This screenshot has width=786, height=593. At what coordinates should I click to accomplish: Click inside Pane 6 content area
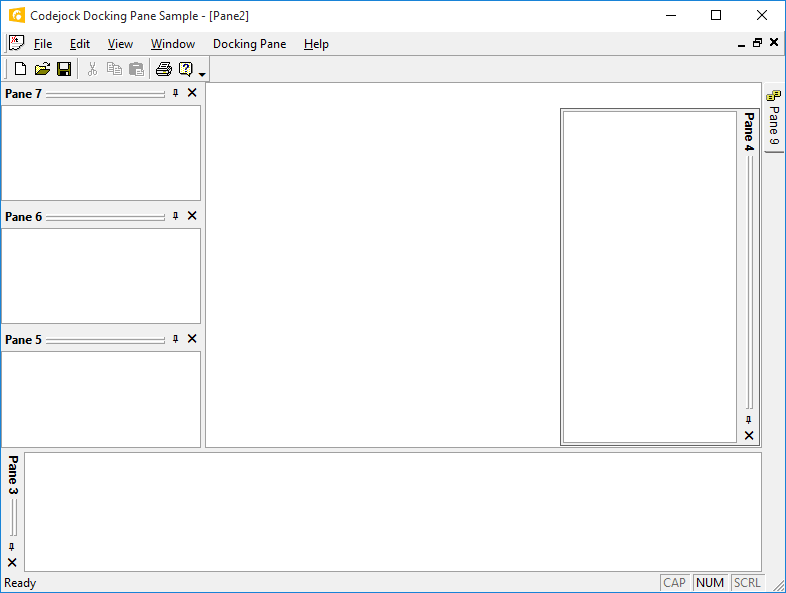tap(101, 276)
